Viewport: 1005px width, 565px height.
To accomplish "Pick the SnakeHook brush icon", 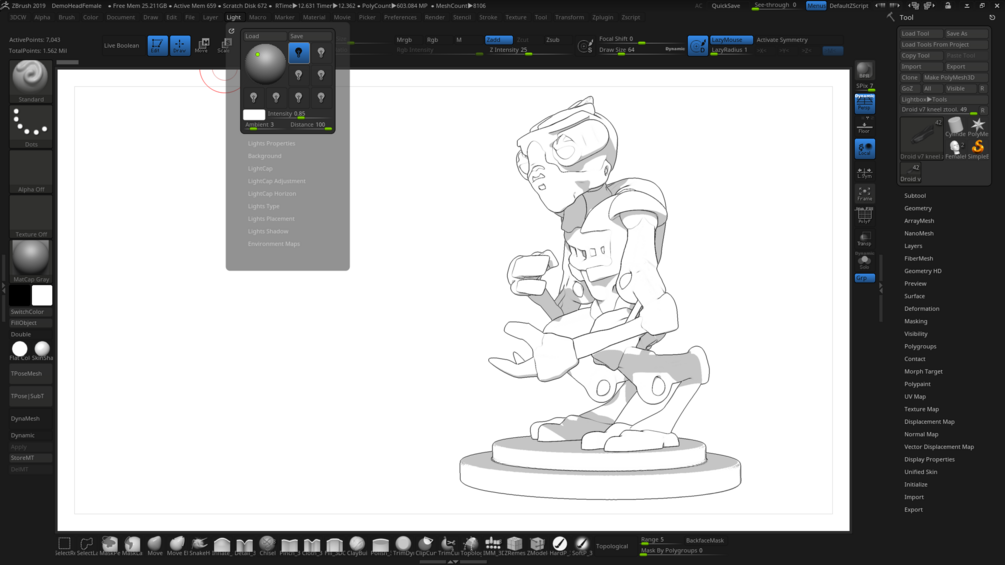I will (x=199, y=545).
